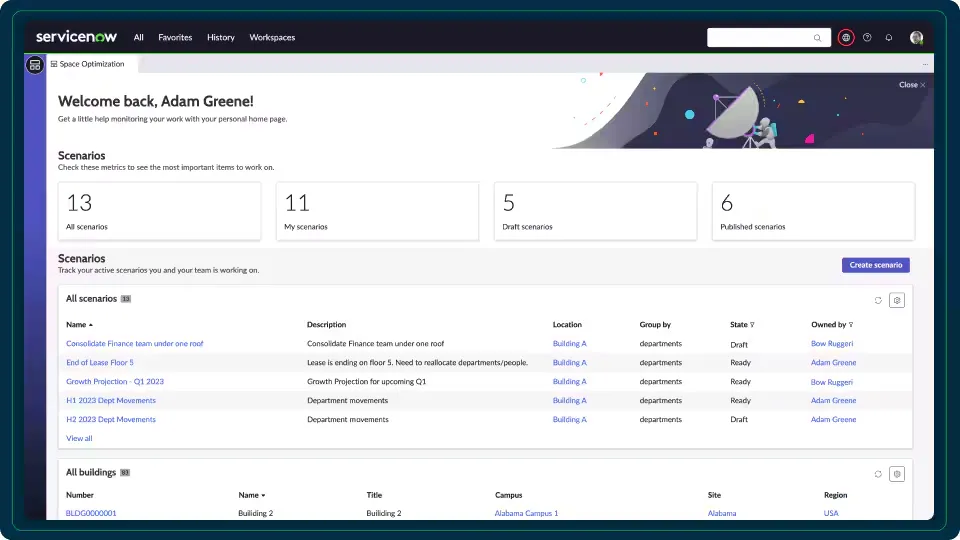Open the notifications bell
Screen dimensions: 960x540
889,38
